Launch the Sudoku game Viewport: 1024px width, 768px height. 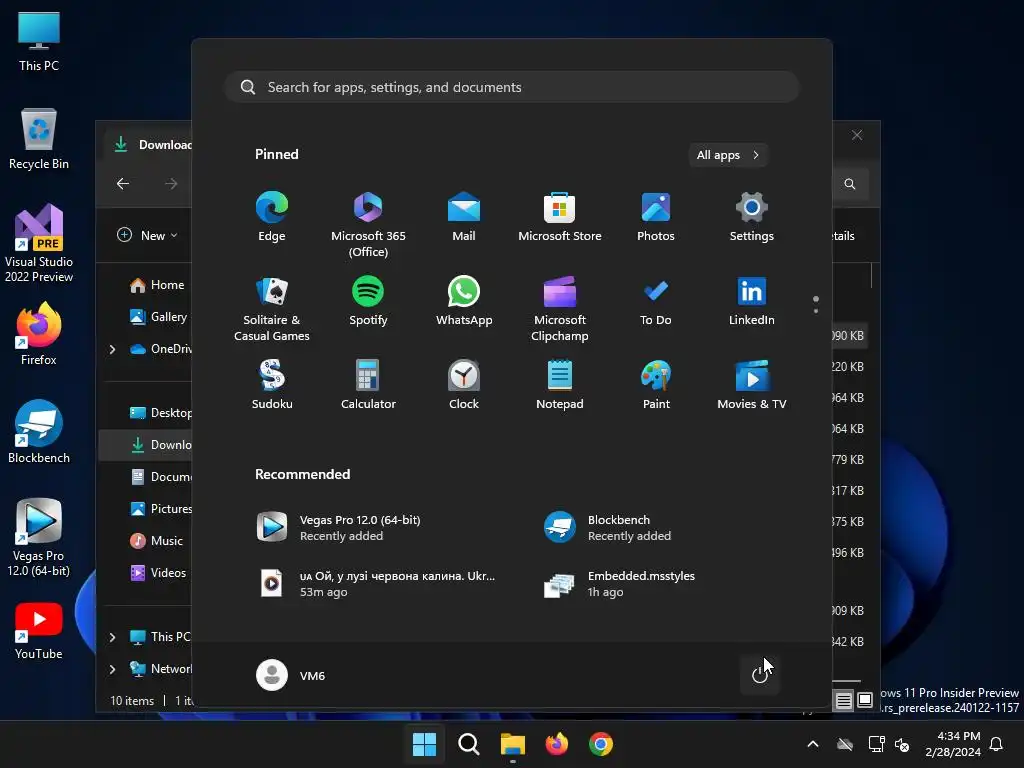tap(272, 385)
